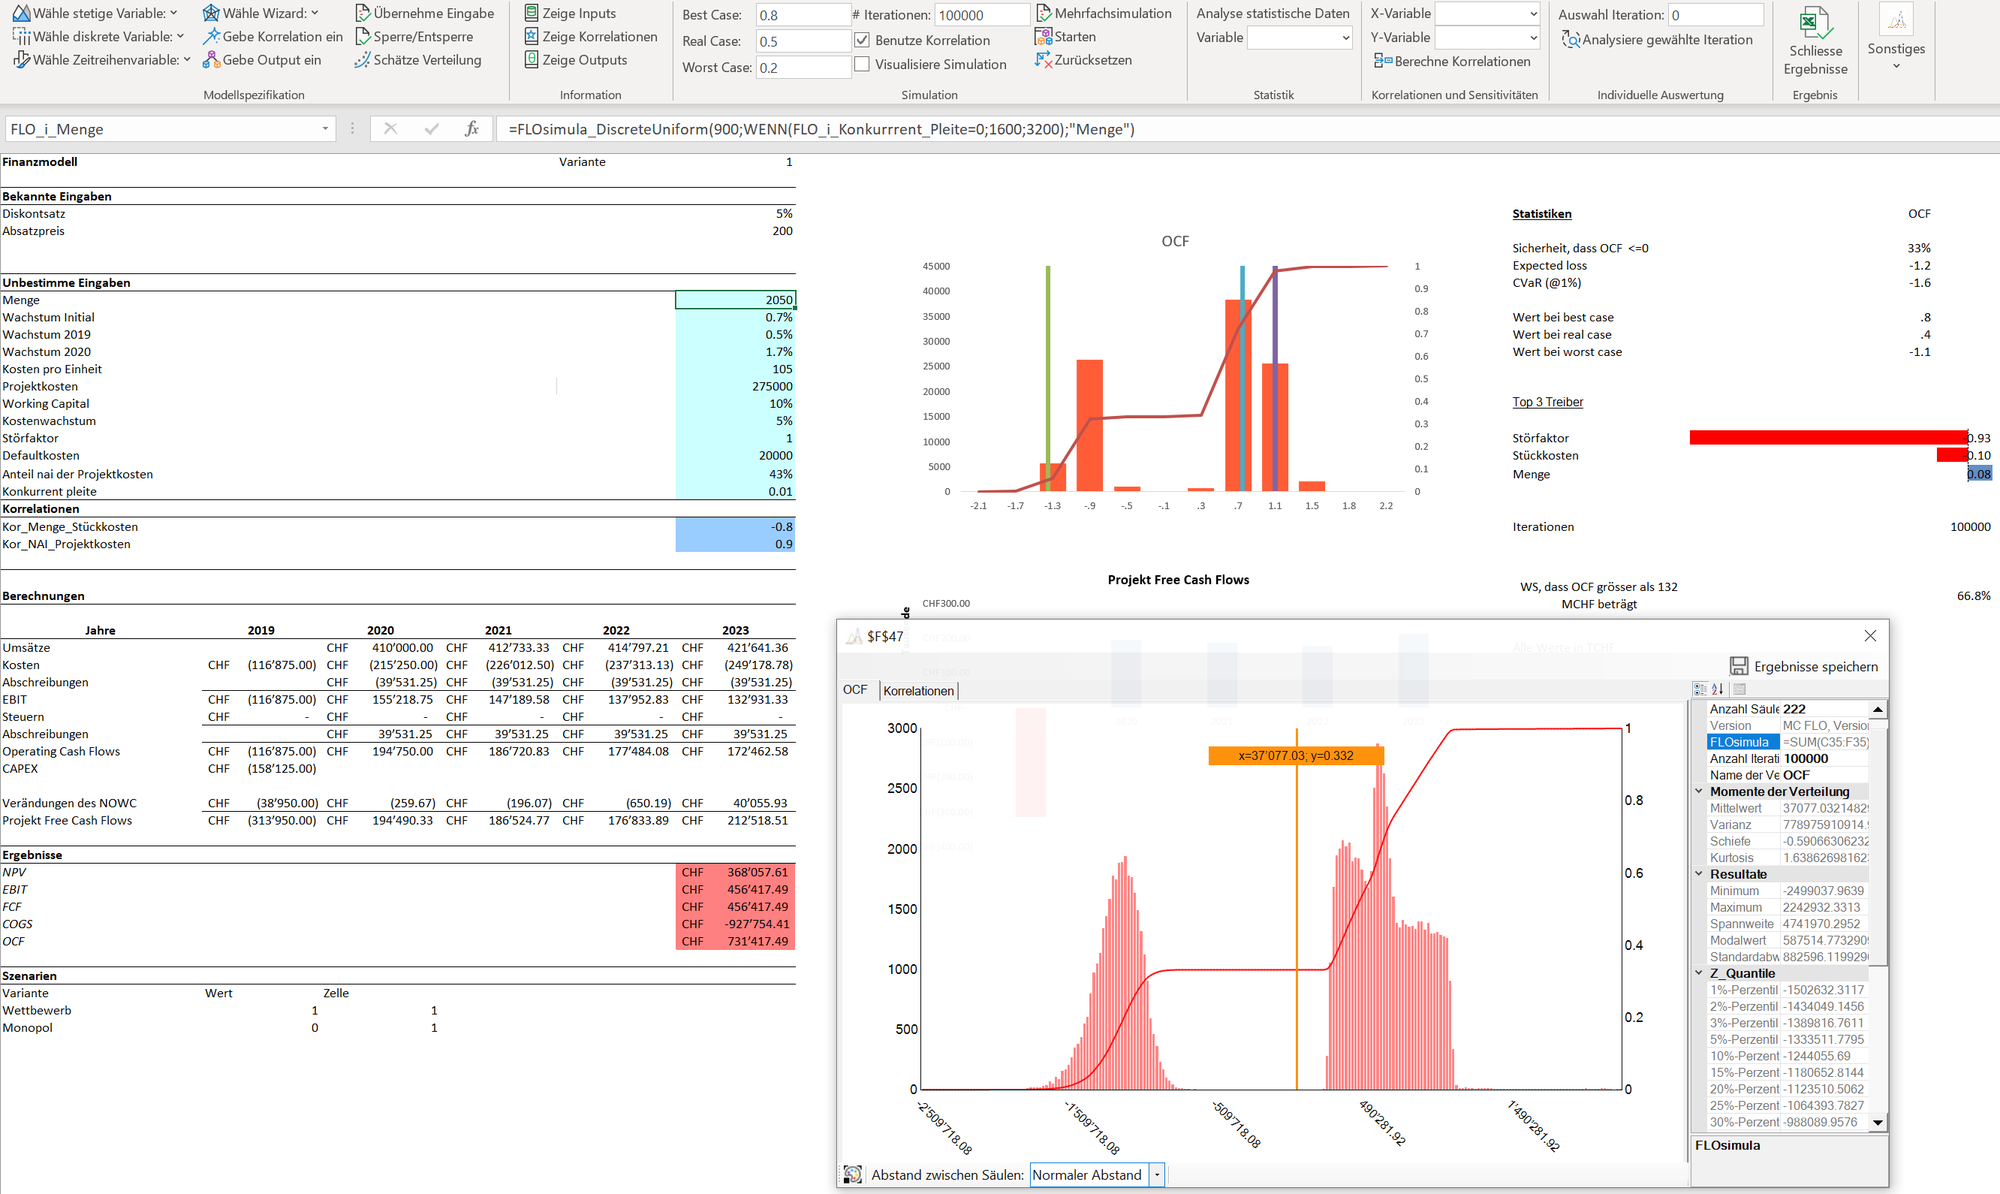Click the Schliesse Ergebnisse Excel icon
The height and width of the screenshot is (1194, 2000).
[1815, 23]
